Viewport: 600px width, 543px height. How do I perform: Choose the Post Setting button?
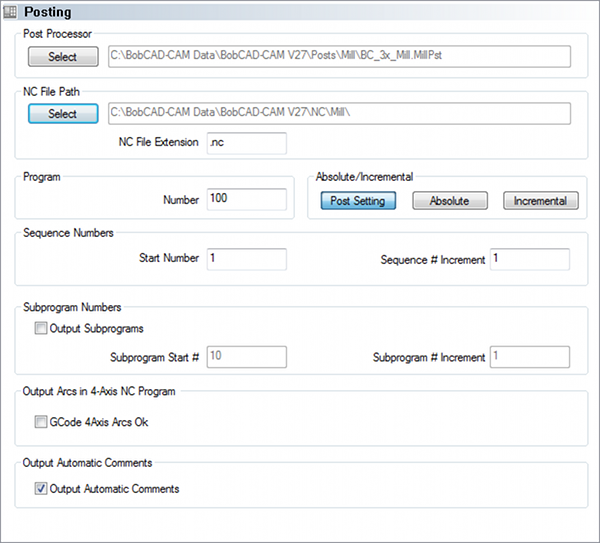point(358,201)
